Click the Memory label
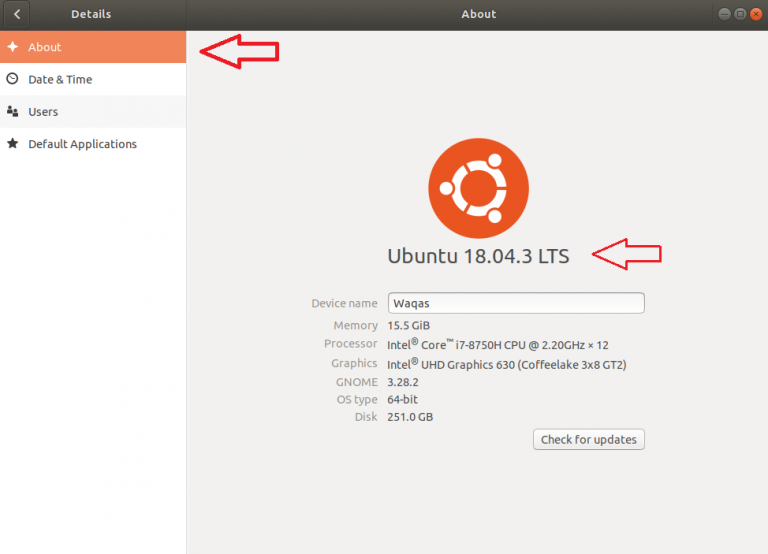Image resolution: width=768 pixels, height=554 pixels. pyautogui.click(x=356, y=325)
